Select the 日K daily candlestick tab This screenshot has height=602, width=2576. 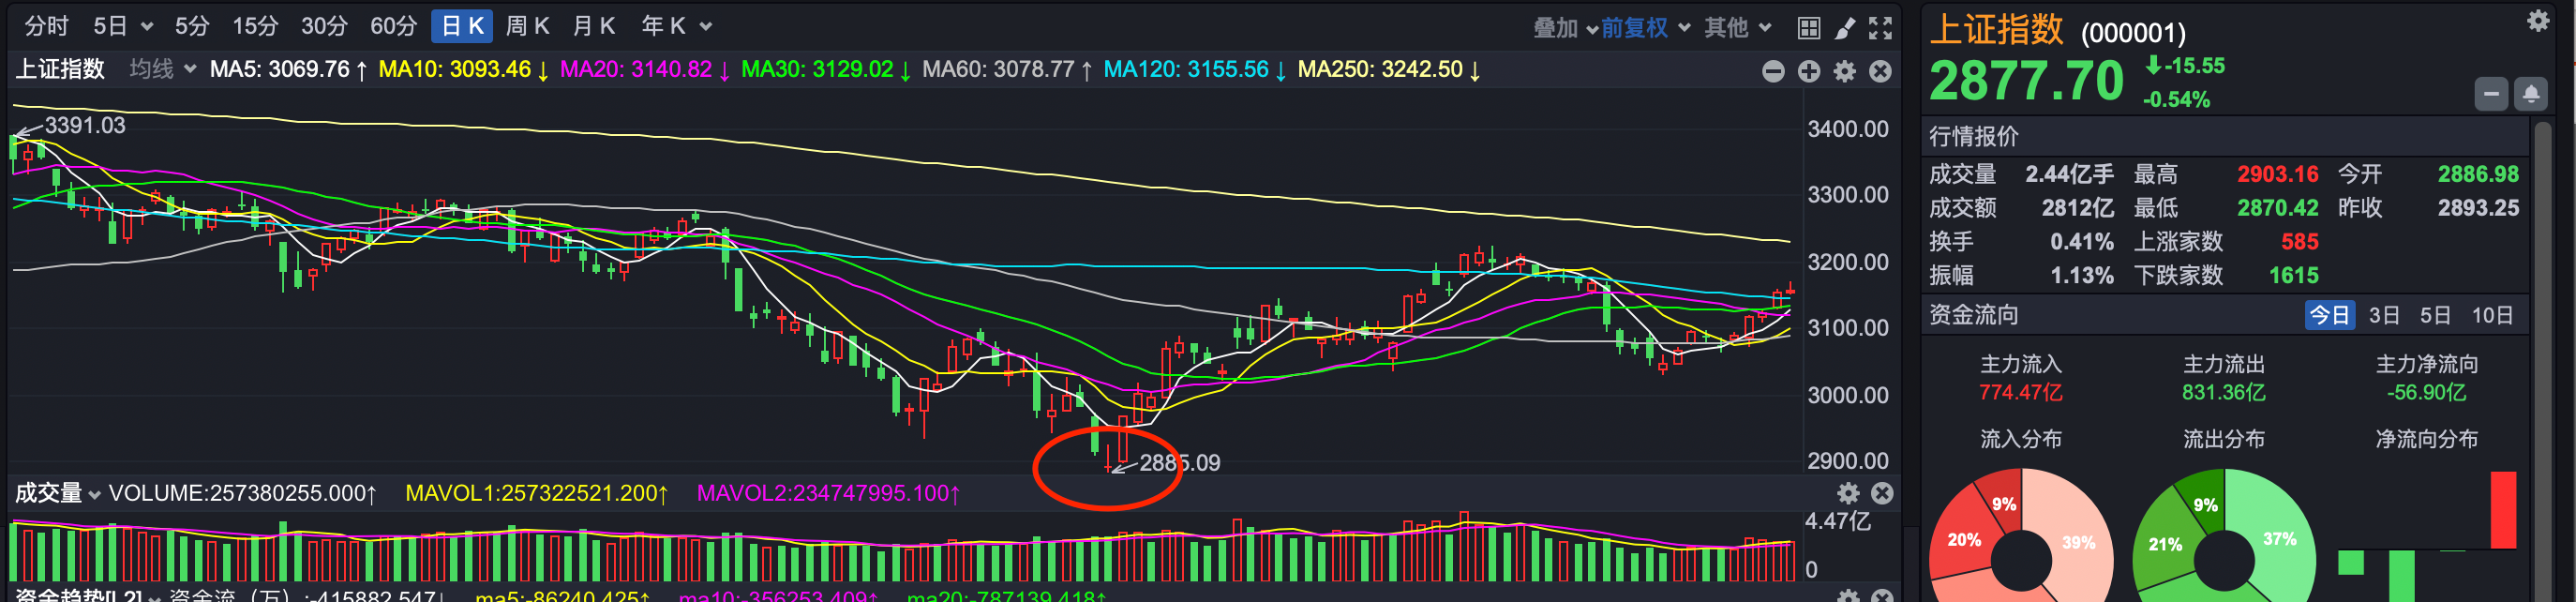pos(463,26)
